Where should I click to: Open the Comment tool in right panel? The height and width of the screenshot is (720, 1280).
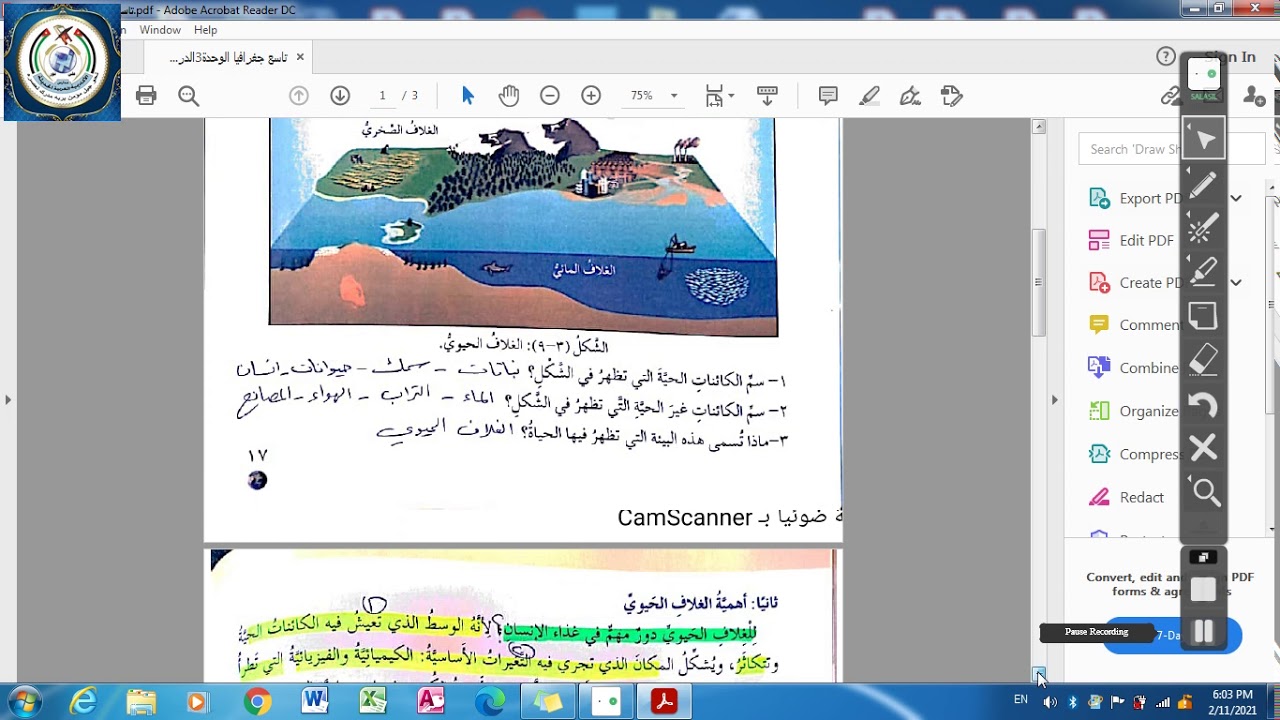coord(1135,325)
